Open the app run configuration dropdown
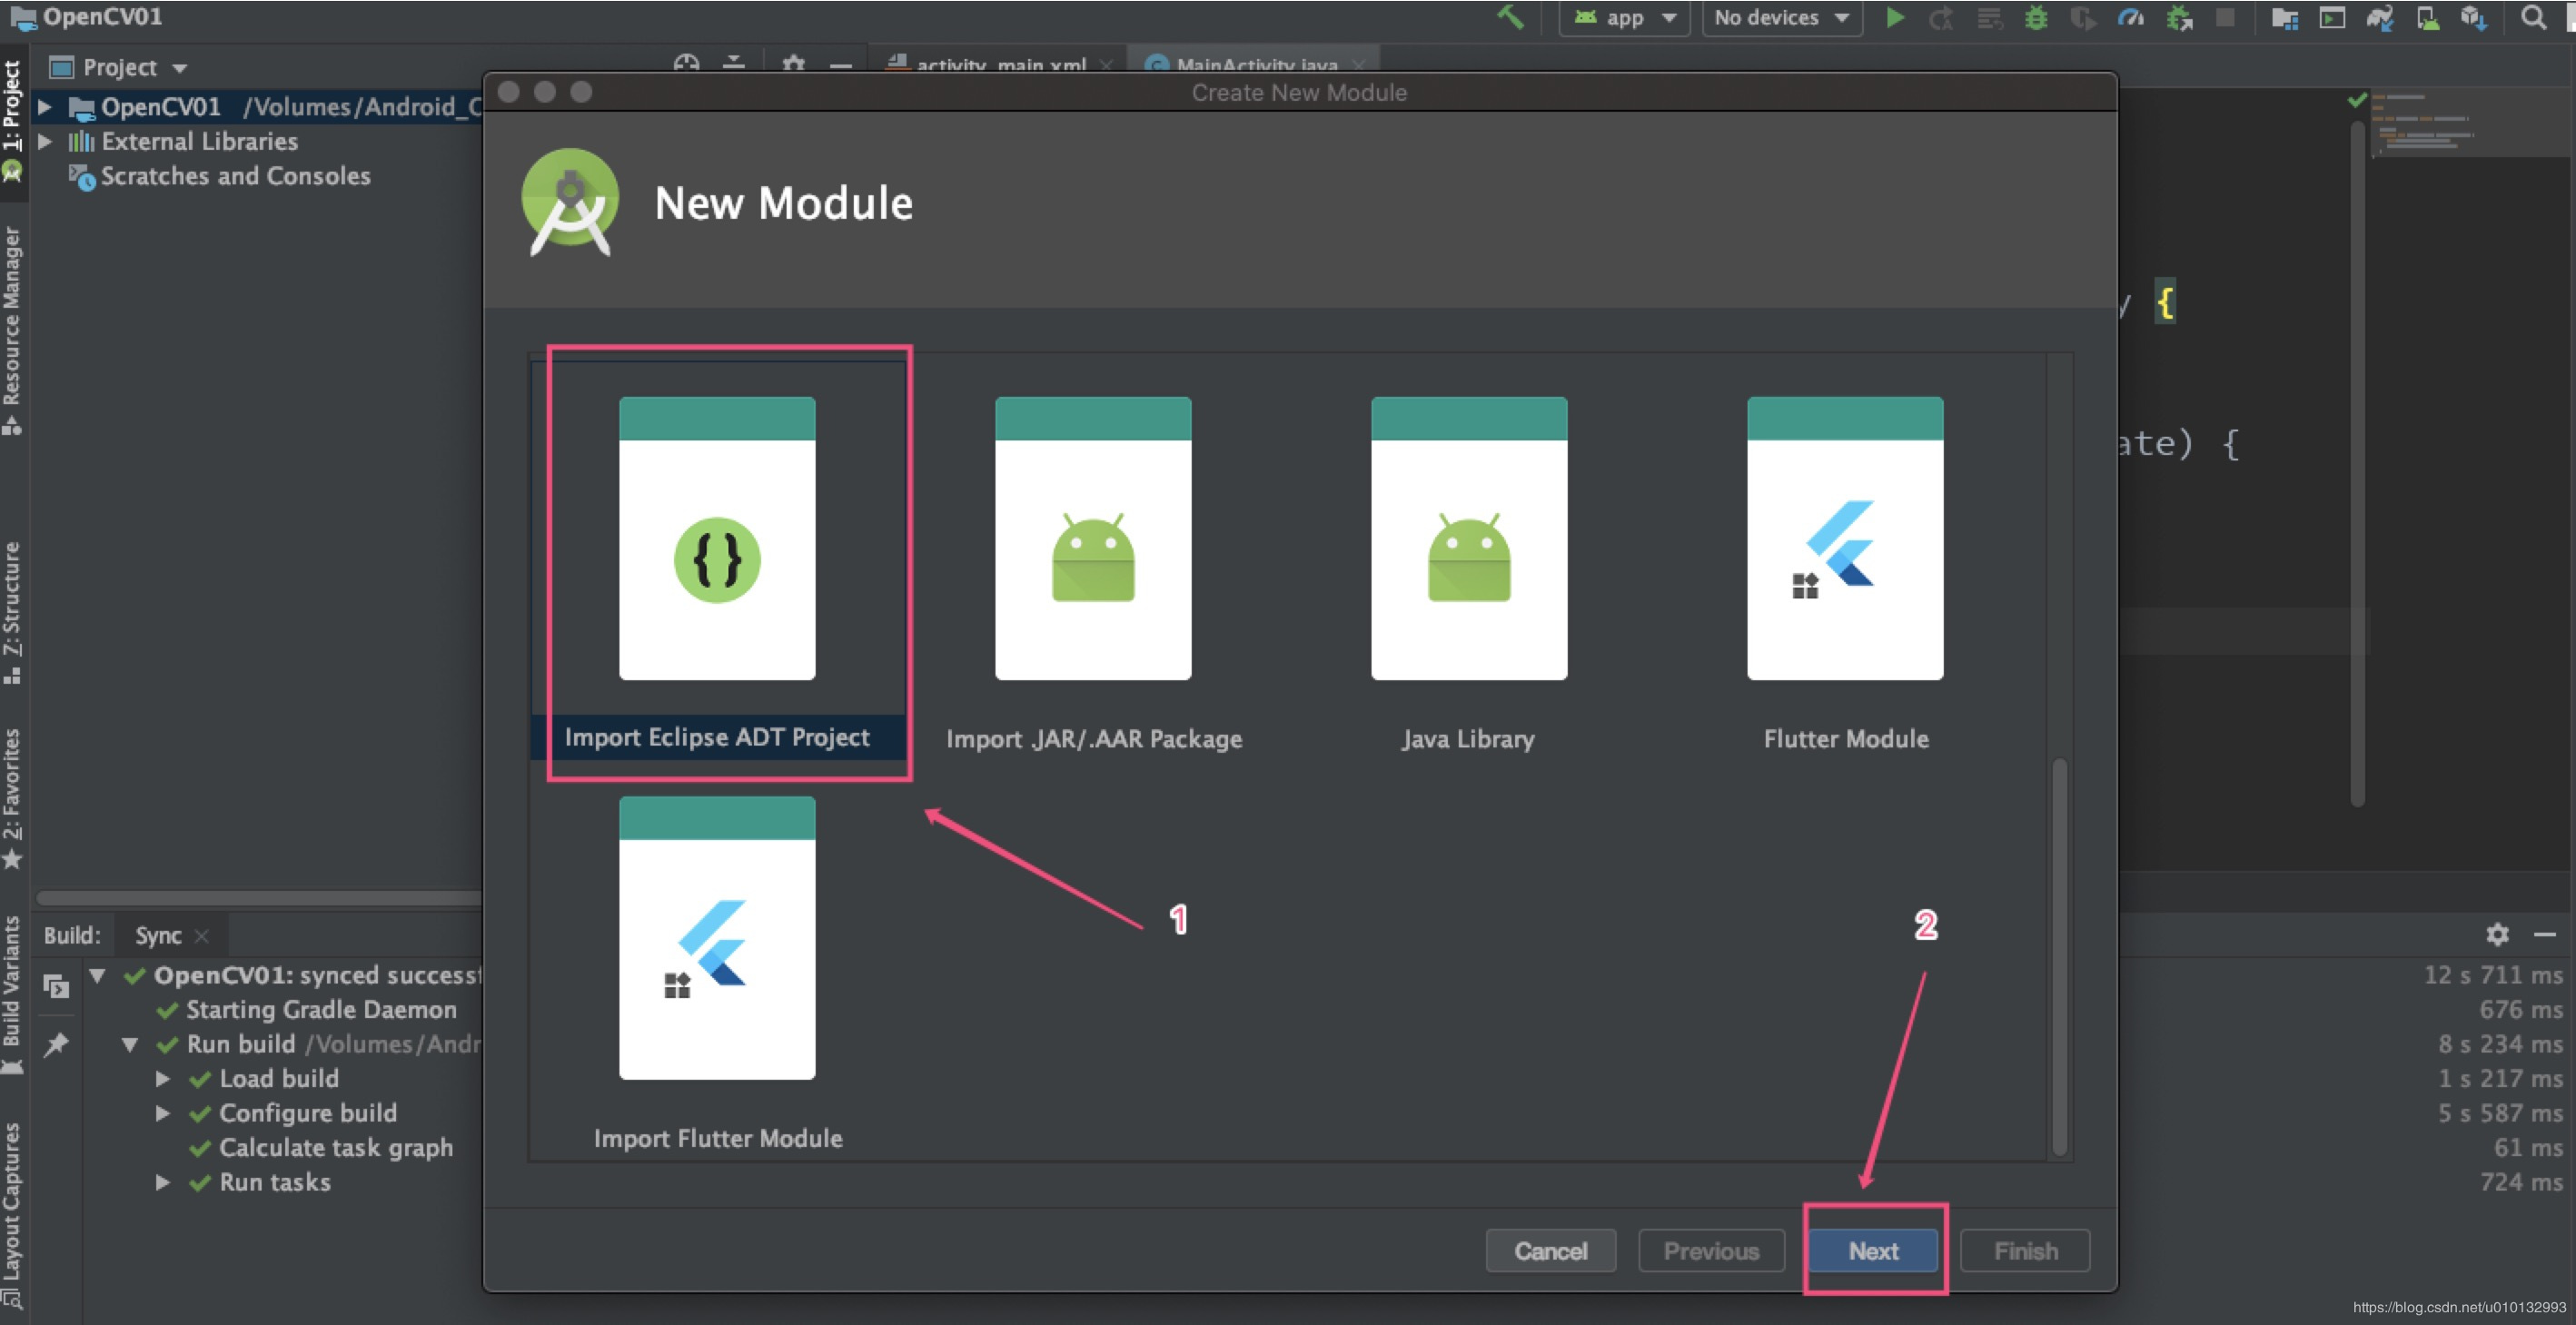This screenshot has width=2576, height=1325. click(x=1624, y=18)
